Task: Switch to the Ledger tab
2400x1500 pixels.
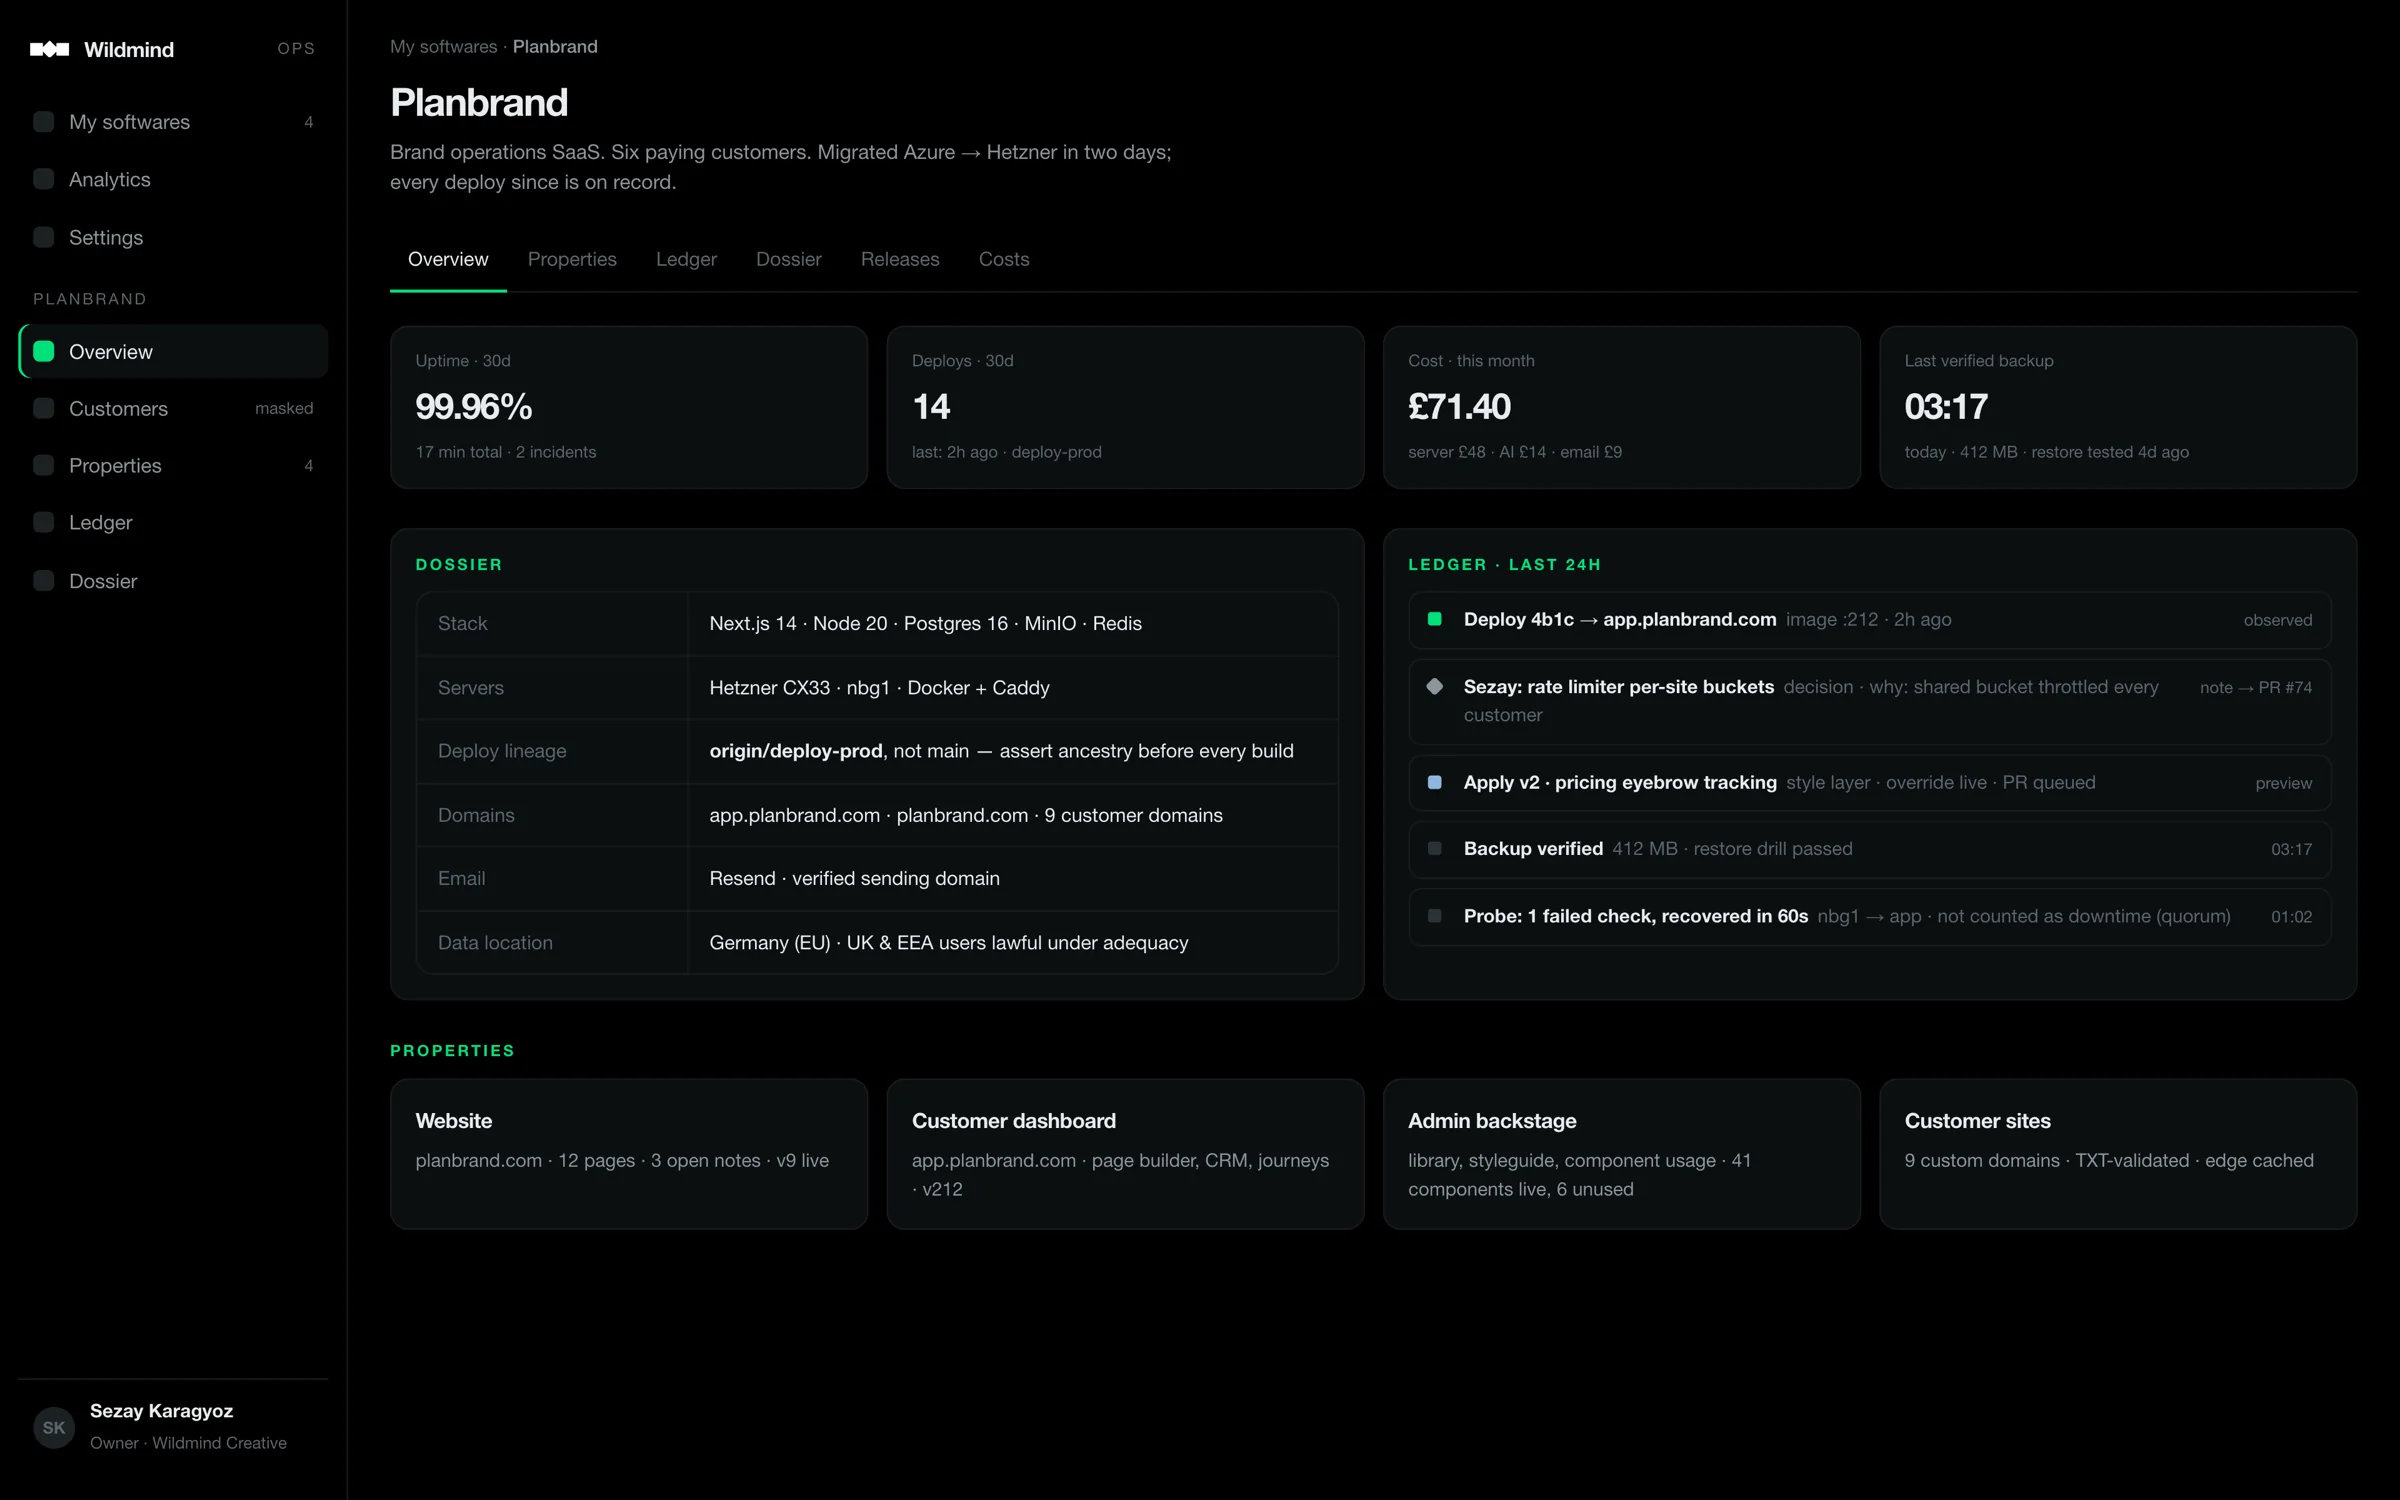Action: [x=686, y=259]
